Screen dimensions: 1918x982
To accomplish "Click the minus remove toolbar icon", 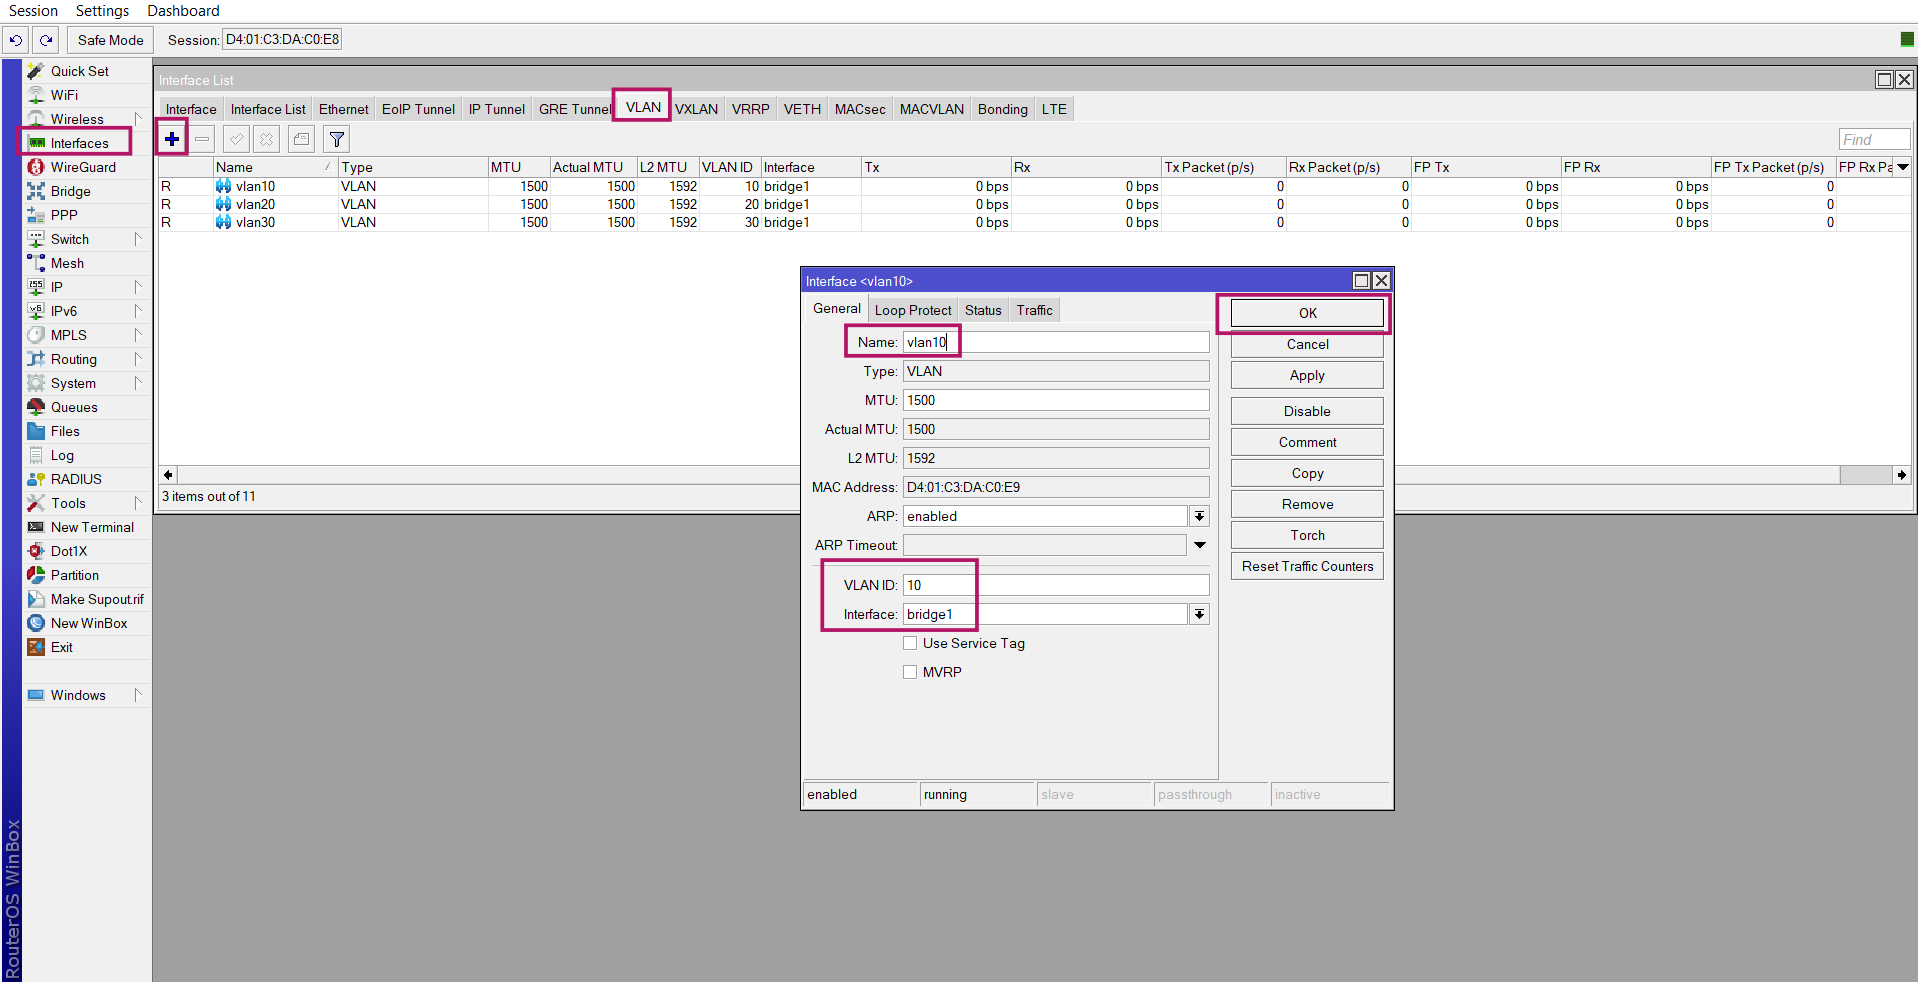I will coord(202,139).
